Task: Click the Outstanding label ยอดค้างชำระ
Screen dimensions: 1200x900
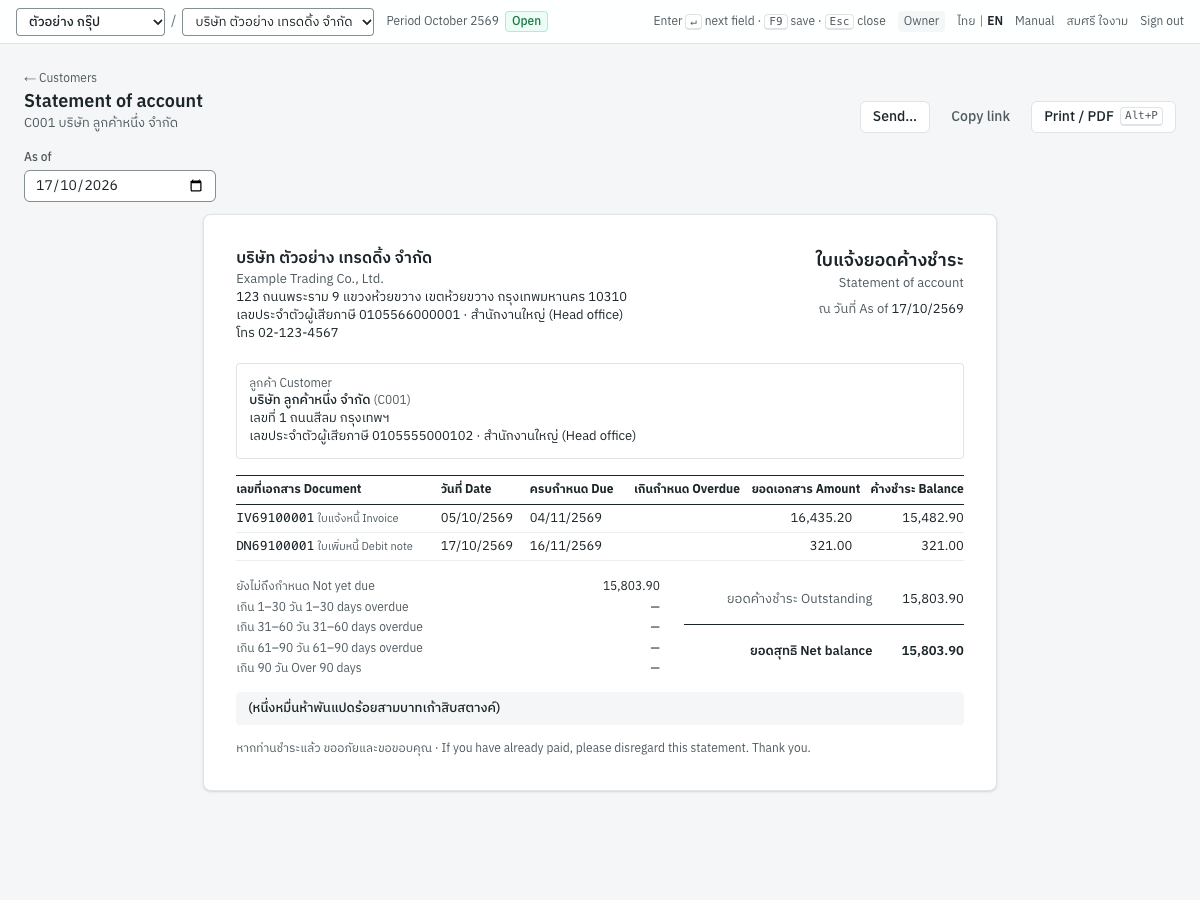Action: pos(800,599)
